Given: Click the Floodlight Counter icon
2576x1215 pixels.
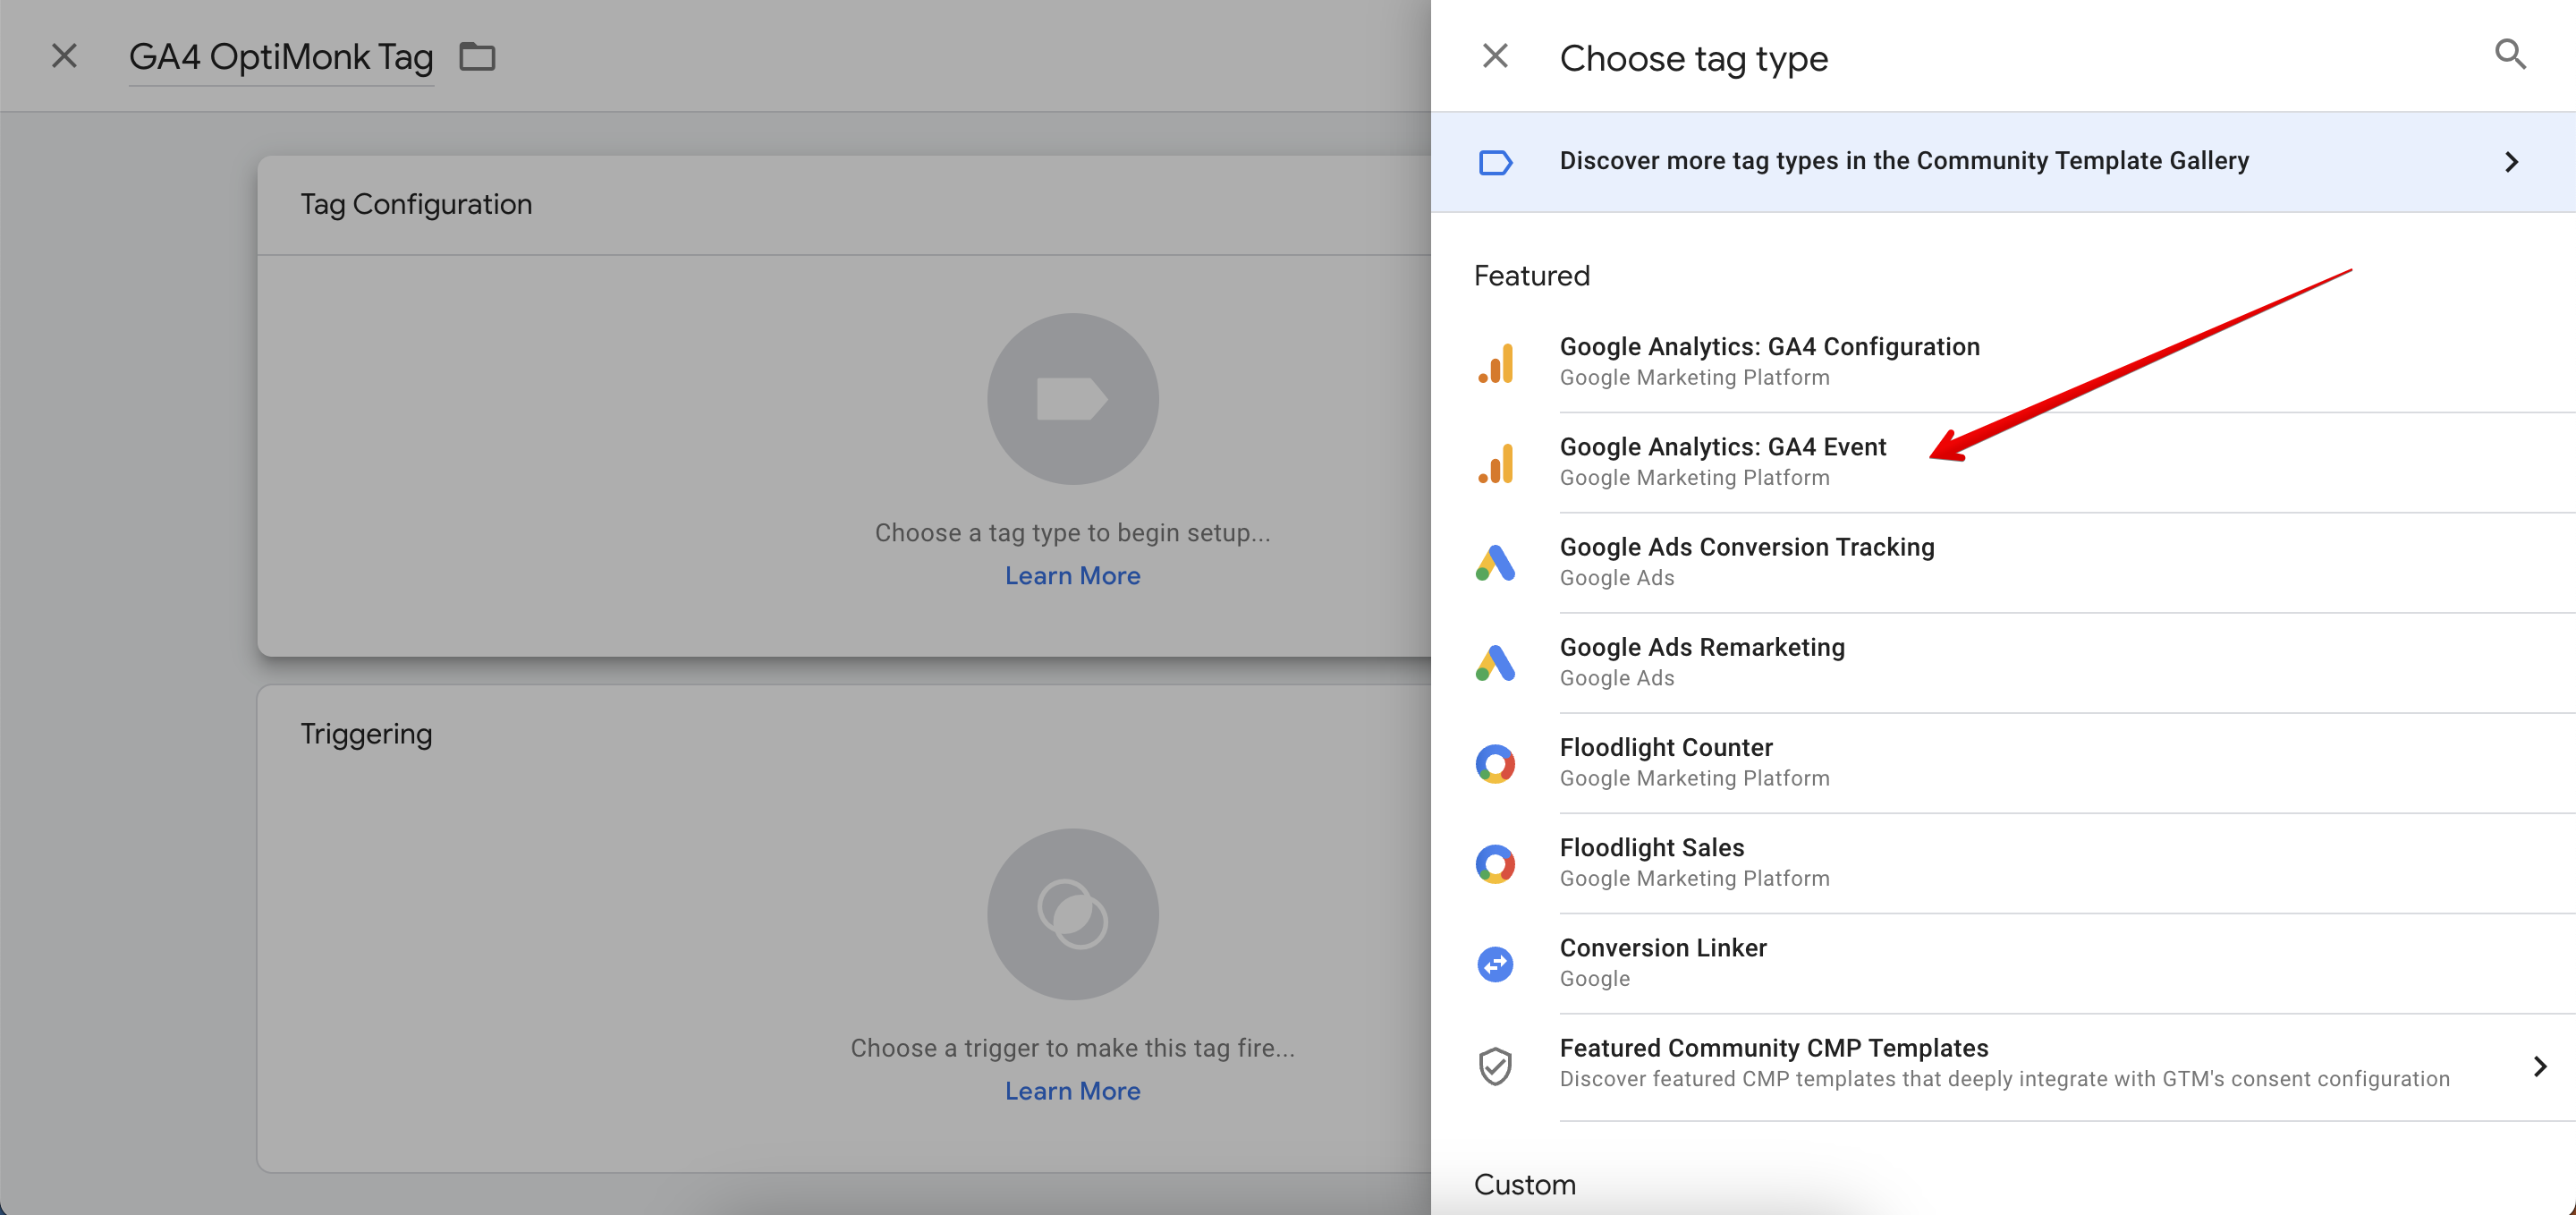Looking at the screenshot, I should click(1495, 764).
